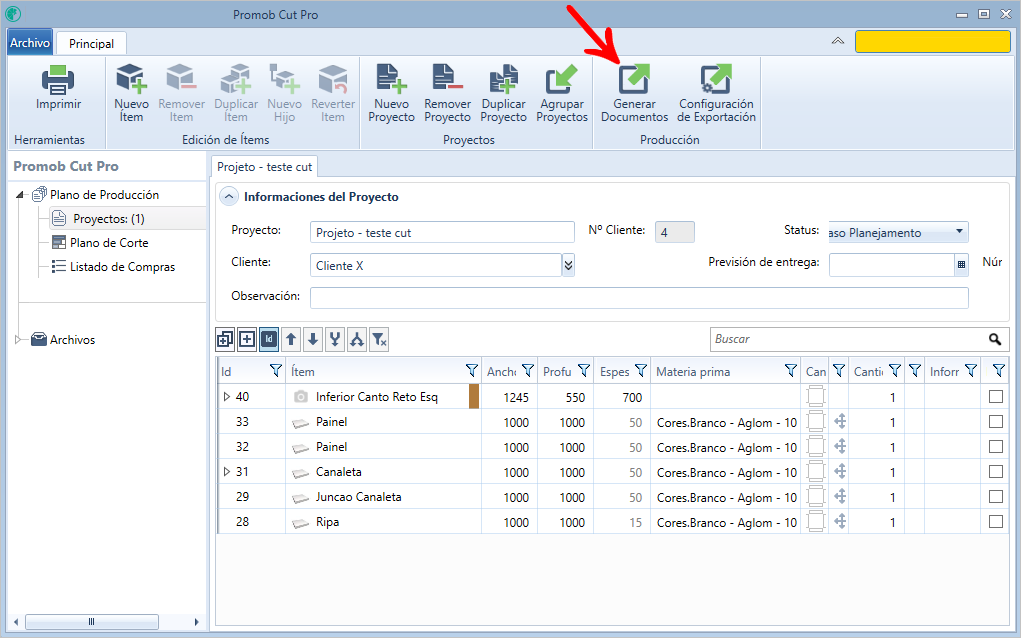The height and width of the screenshot is (638, 1021).
Task: Click the move arrows icon on row 33
Action: pos(840,421)
